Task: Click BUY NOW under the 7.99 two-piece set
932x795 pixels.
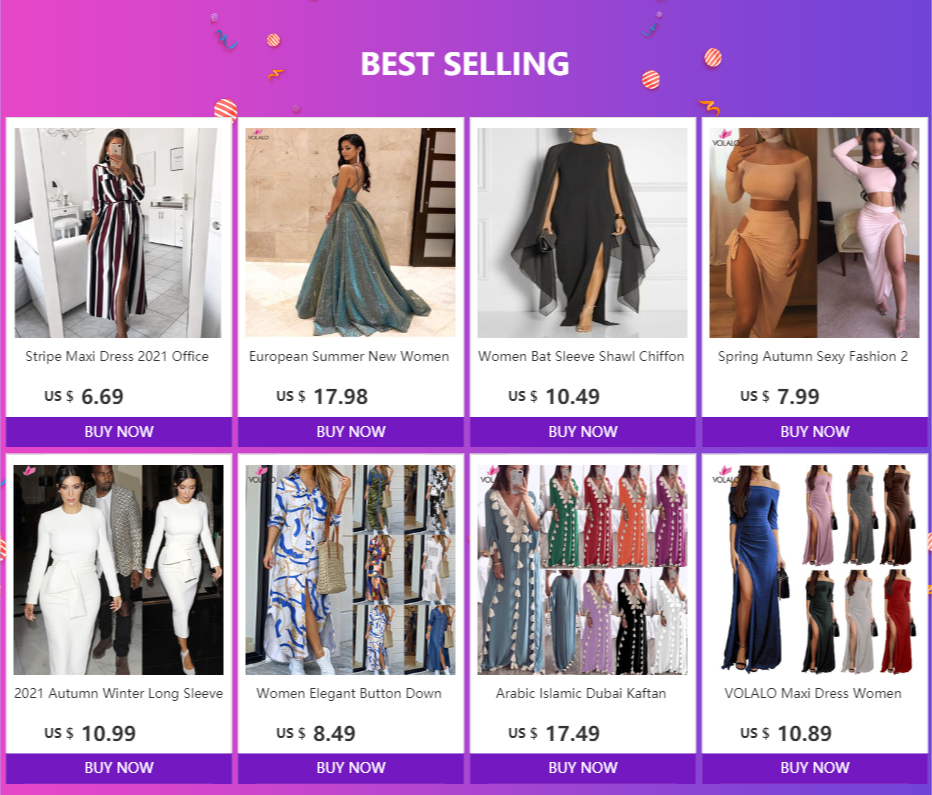Action: (x=814, y=431)
